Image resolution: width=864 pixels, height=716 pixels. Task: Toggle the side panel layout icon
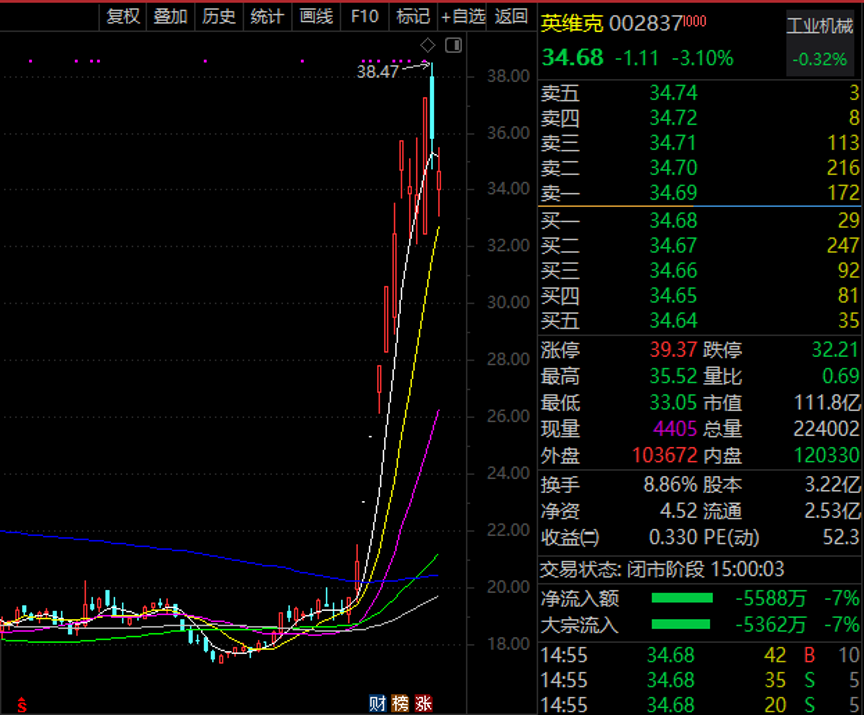coord(453,45)
